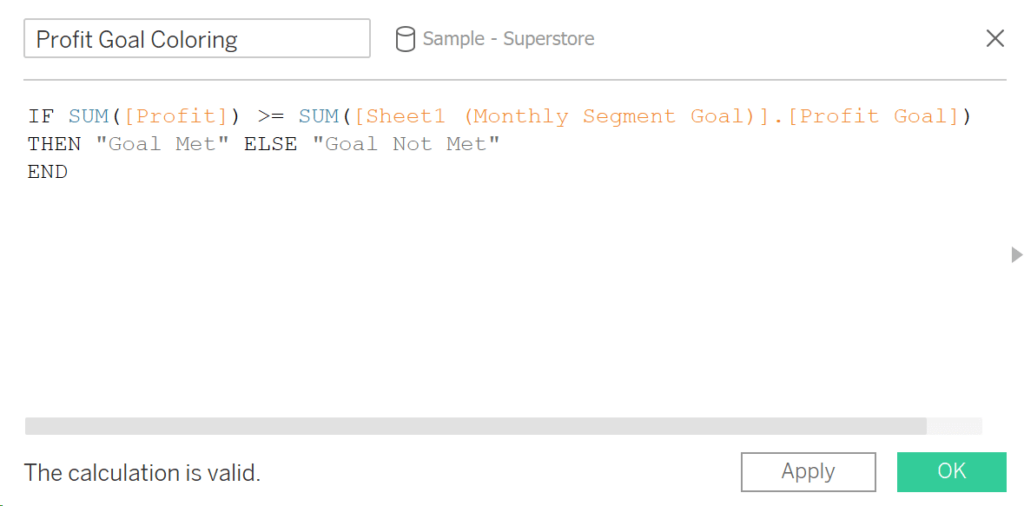
Task: Click the horizontal scrollbar thumb
Action: click(475, 426)
